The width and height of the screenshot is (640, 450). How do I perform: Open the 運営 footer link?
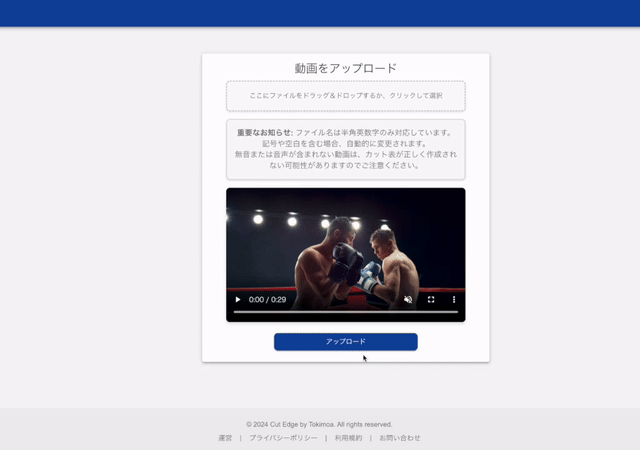(225, 438)
